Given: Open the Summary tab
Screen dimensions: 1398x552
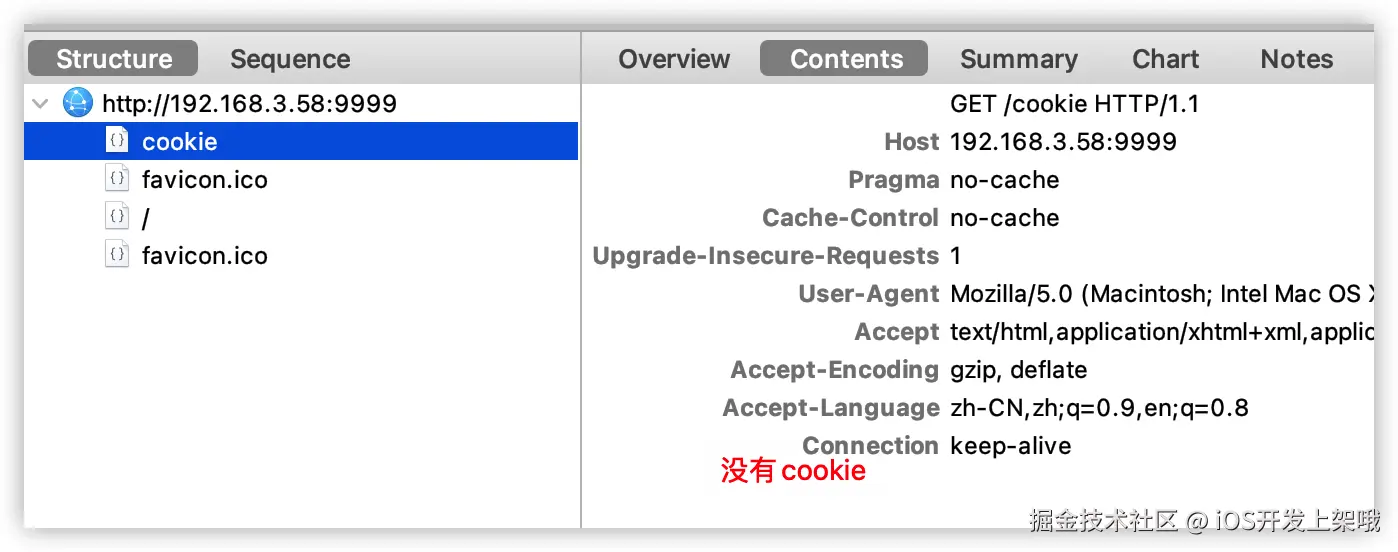Looking at the screenshot, I should point(1018,59).
